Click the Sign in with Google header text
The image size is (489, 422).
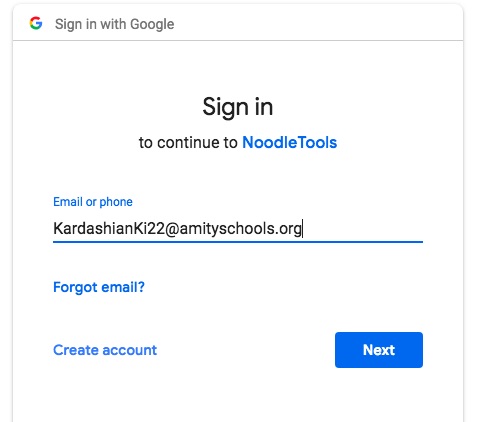tap(114, 24)
